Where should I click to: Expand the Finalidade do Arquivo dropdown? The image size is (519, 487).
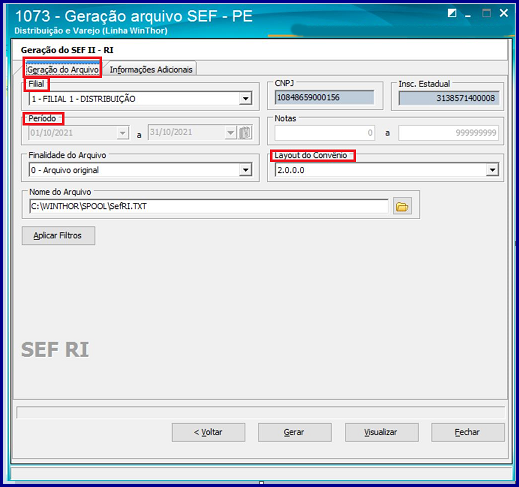coord(245,170)
